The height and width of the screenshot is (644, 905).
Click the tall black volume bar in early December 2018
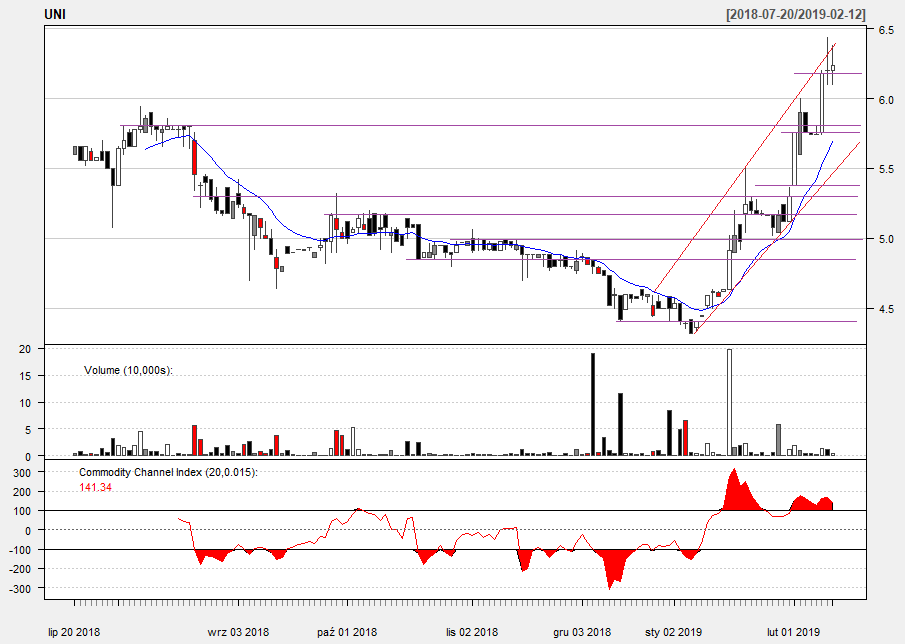click(593, 405)
